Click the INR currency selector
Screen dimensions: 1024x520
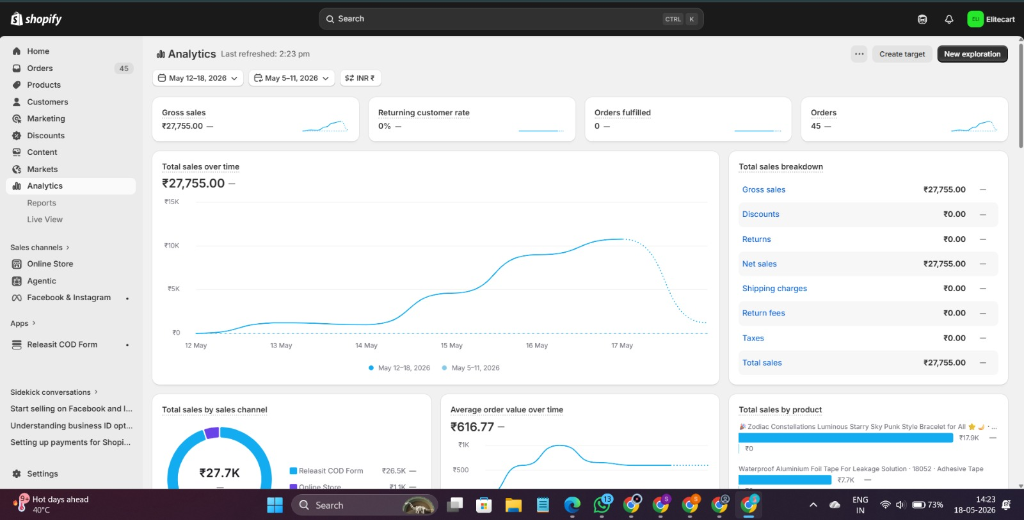tap(360, 78)
